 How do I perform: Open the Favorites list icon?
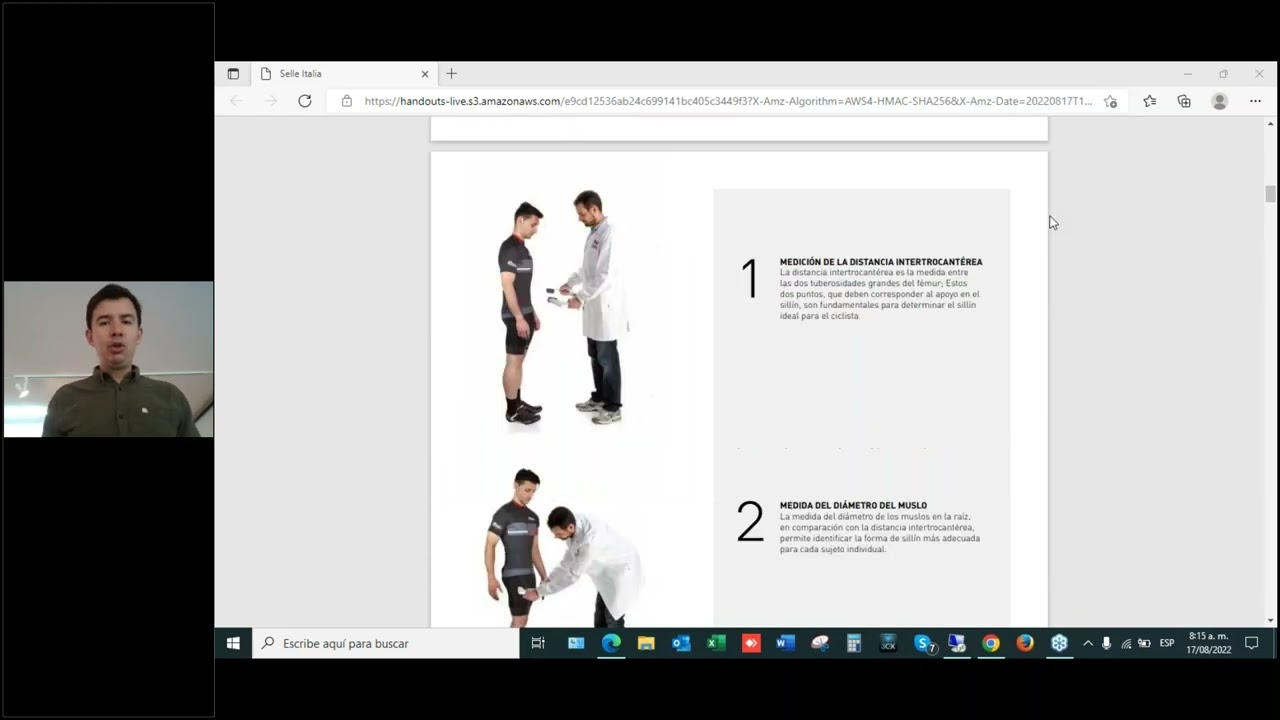point(1150,101)
